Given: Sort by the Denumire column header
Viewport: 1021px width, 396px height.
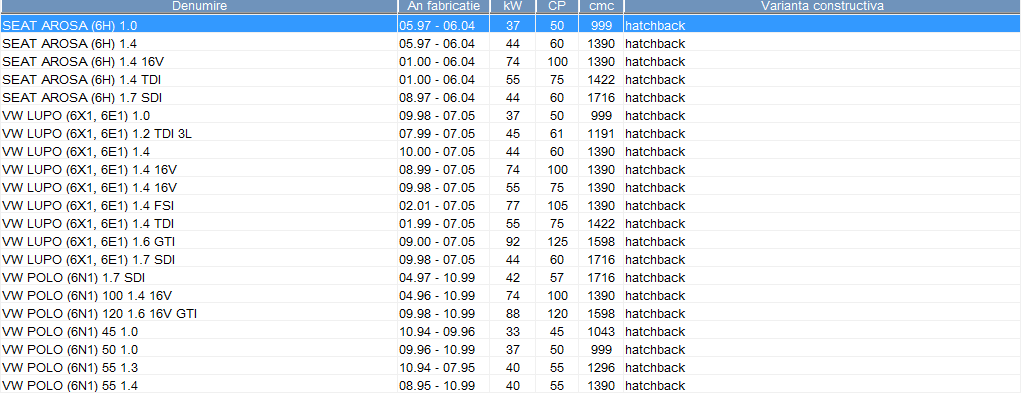Looking at the screenshot, I should 199,7.
